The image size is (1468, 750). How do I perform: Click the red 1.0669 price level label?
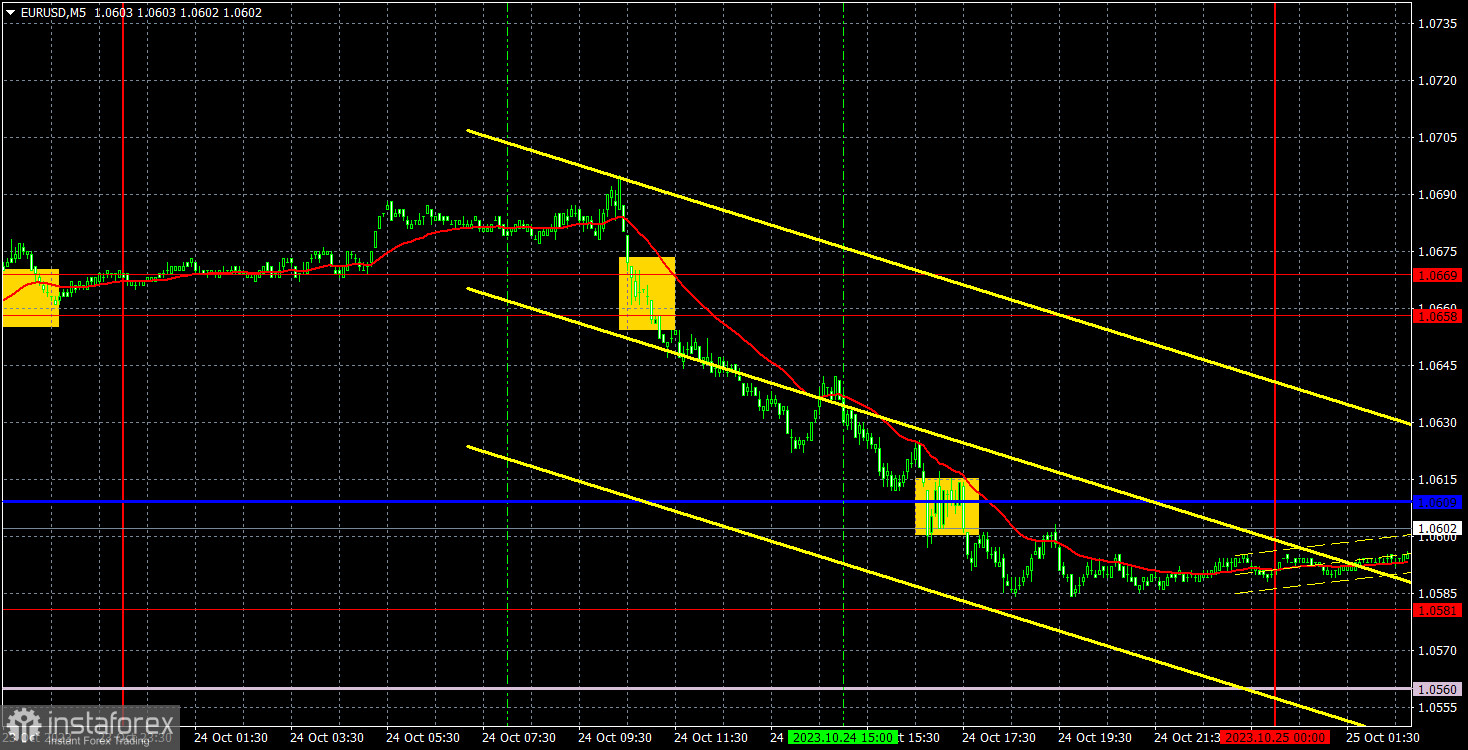(1438, 274)
